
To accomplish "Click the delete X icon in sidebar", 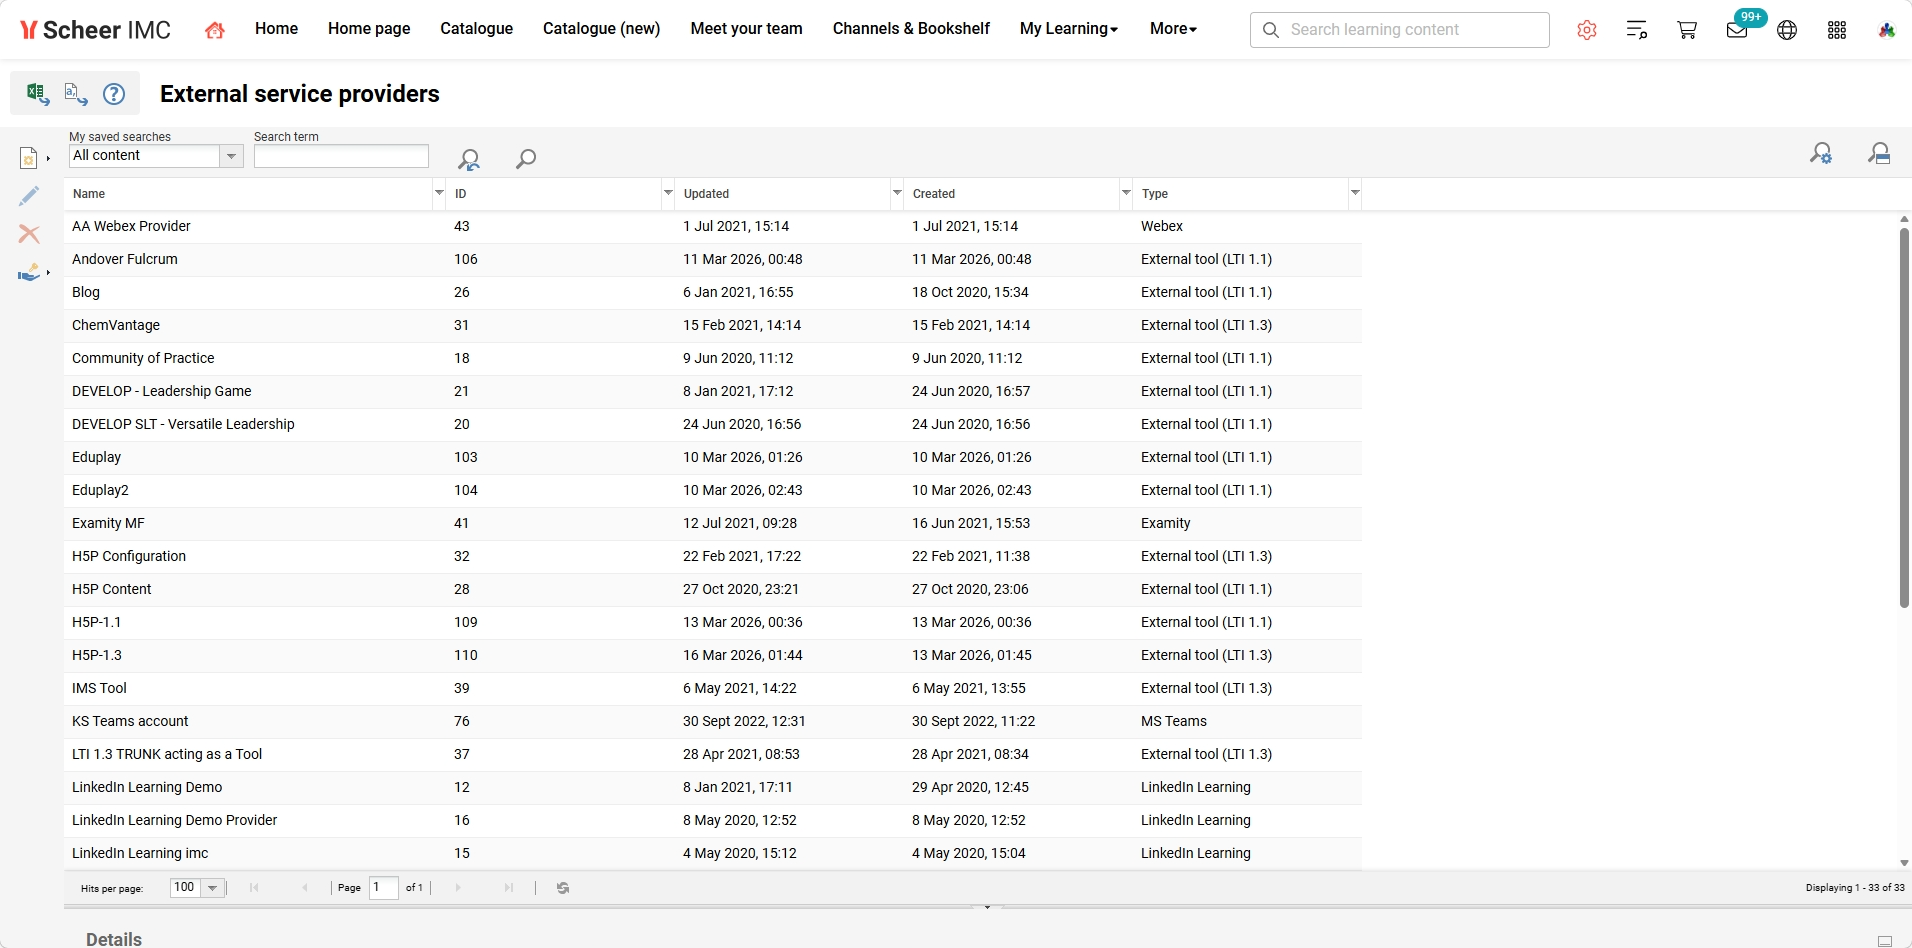I will point(29,234).
